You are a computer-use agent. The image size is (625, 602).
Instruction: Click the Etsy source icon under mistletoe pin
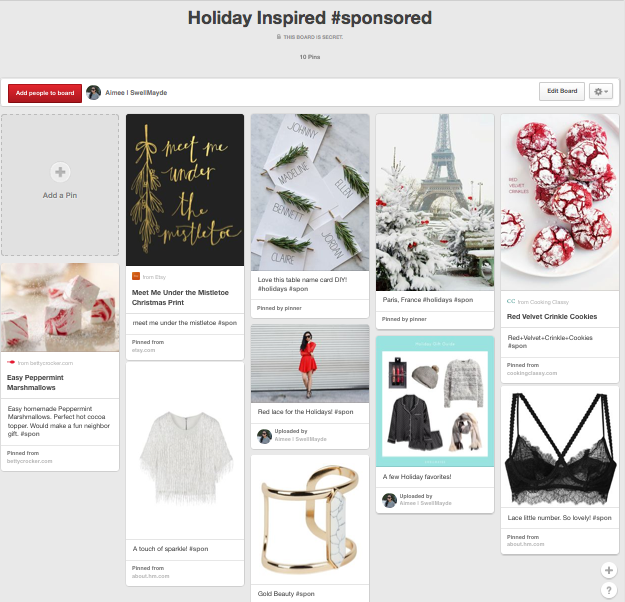tap(136, 276)
